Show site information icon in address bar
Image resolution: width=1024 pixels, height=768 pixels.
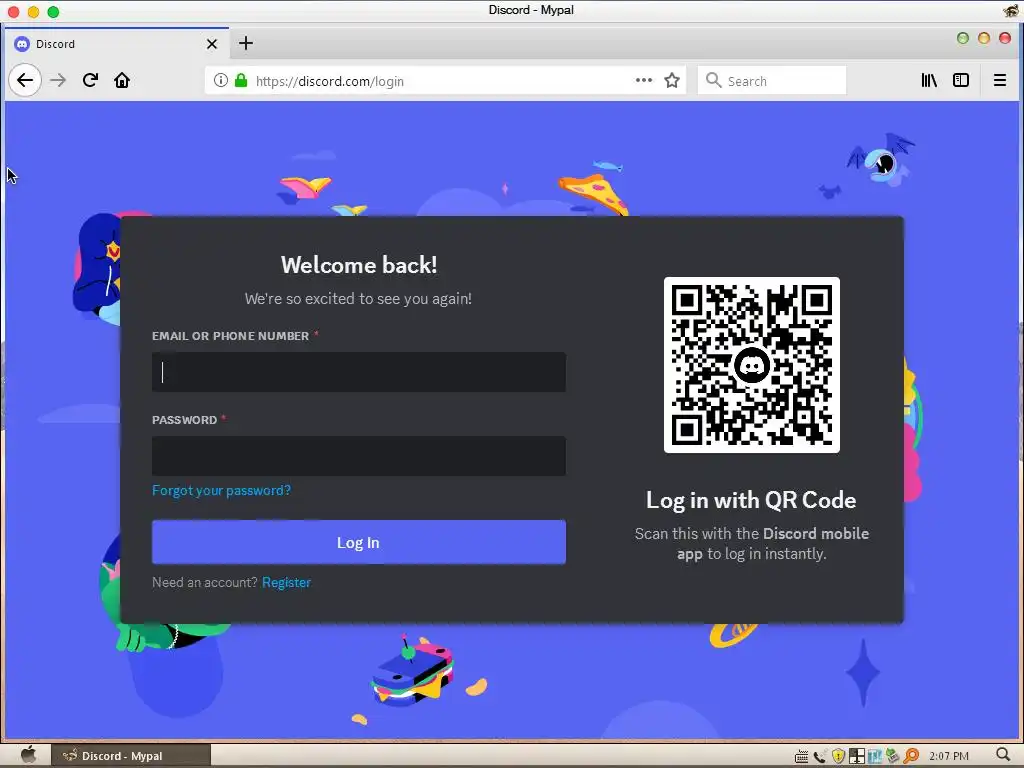tap(221, 80)
